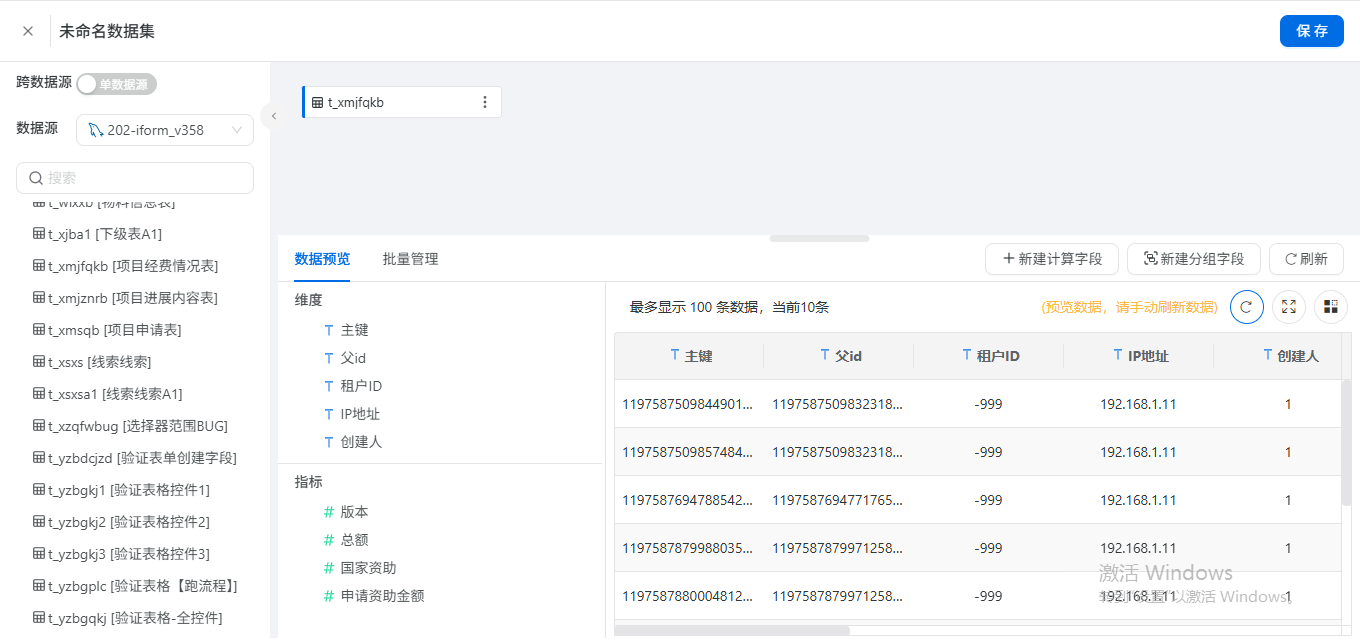The height and width of the screenshot is (641, 1360).
Task: Click table icon beside t_xsxs row
Action: point(39,362)
